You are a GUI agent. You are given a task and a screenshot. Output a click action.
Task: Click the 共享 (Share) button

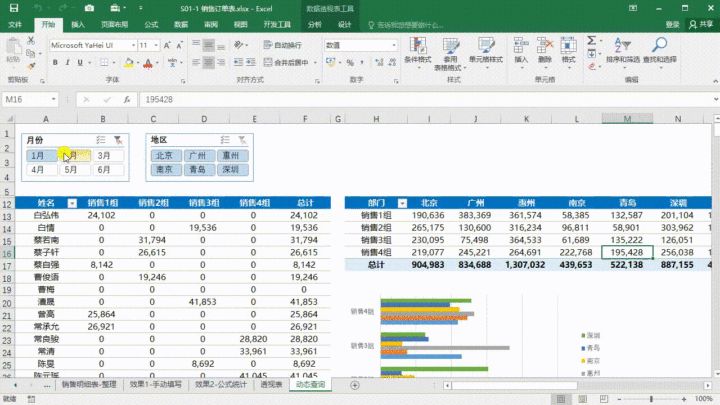click(x=701, y=24)
